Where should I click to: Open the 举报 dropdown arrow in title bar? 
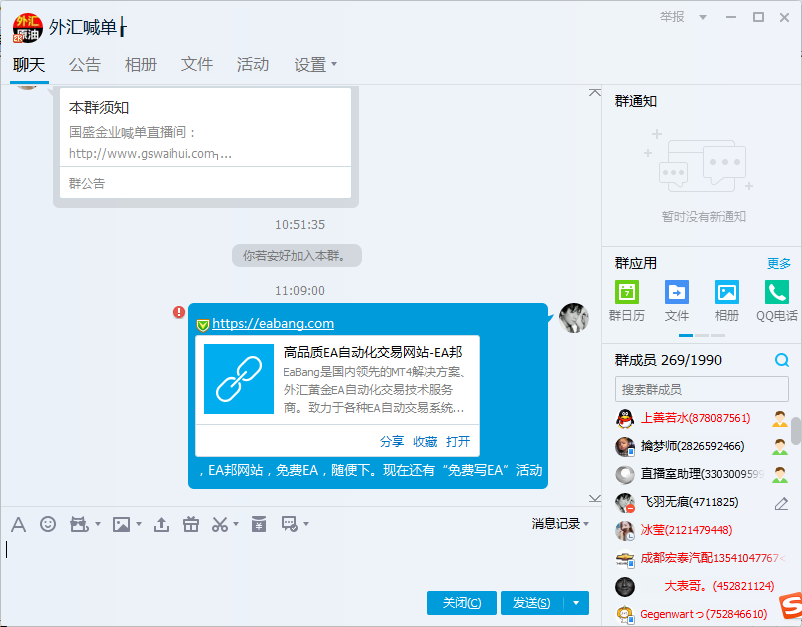tap(703, 17)
